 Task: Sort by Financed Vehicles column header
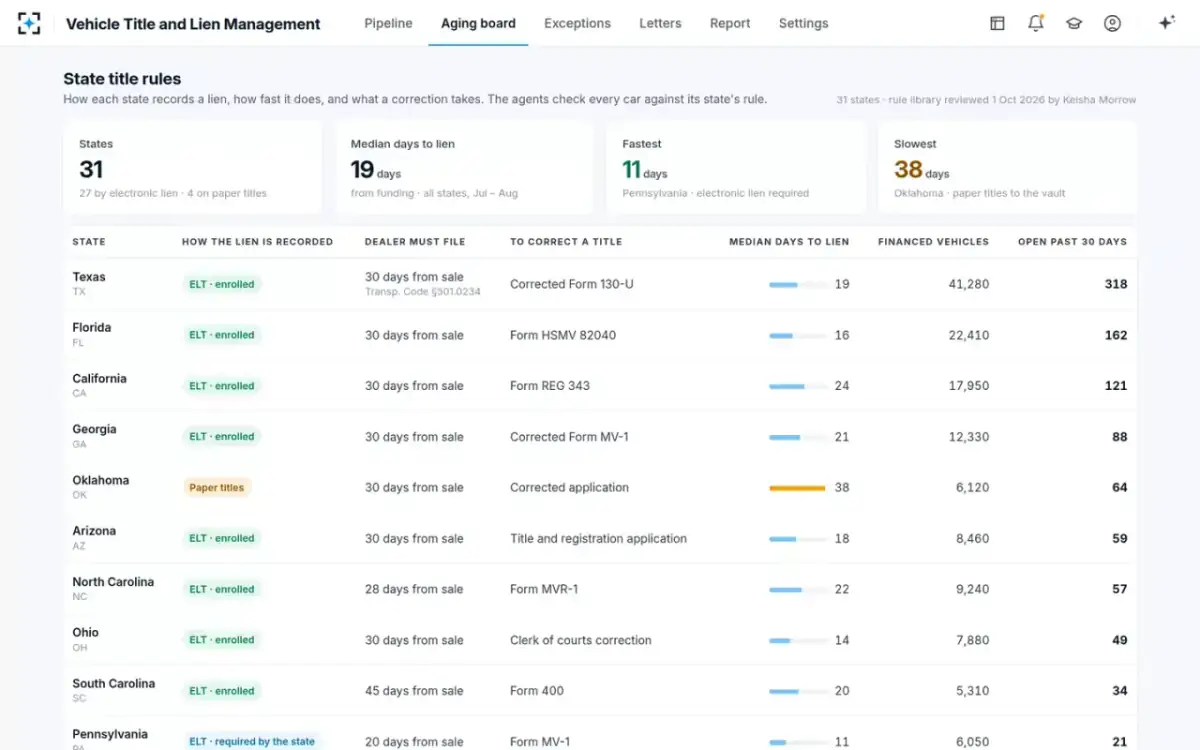933,242
